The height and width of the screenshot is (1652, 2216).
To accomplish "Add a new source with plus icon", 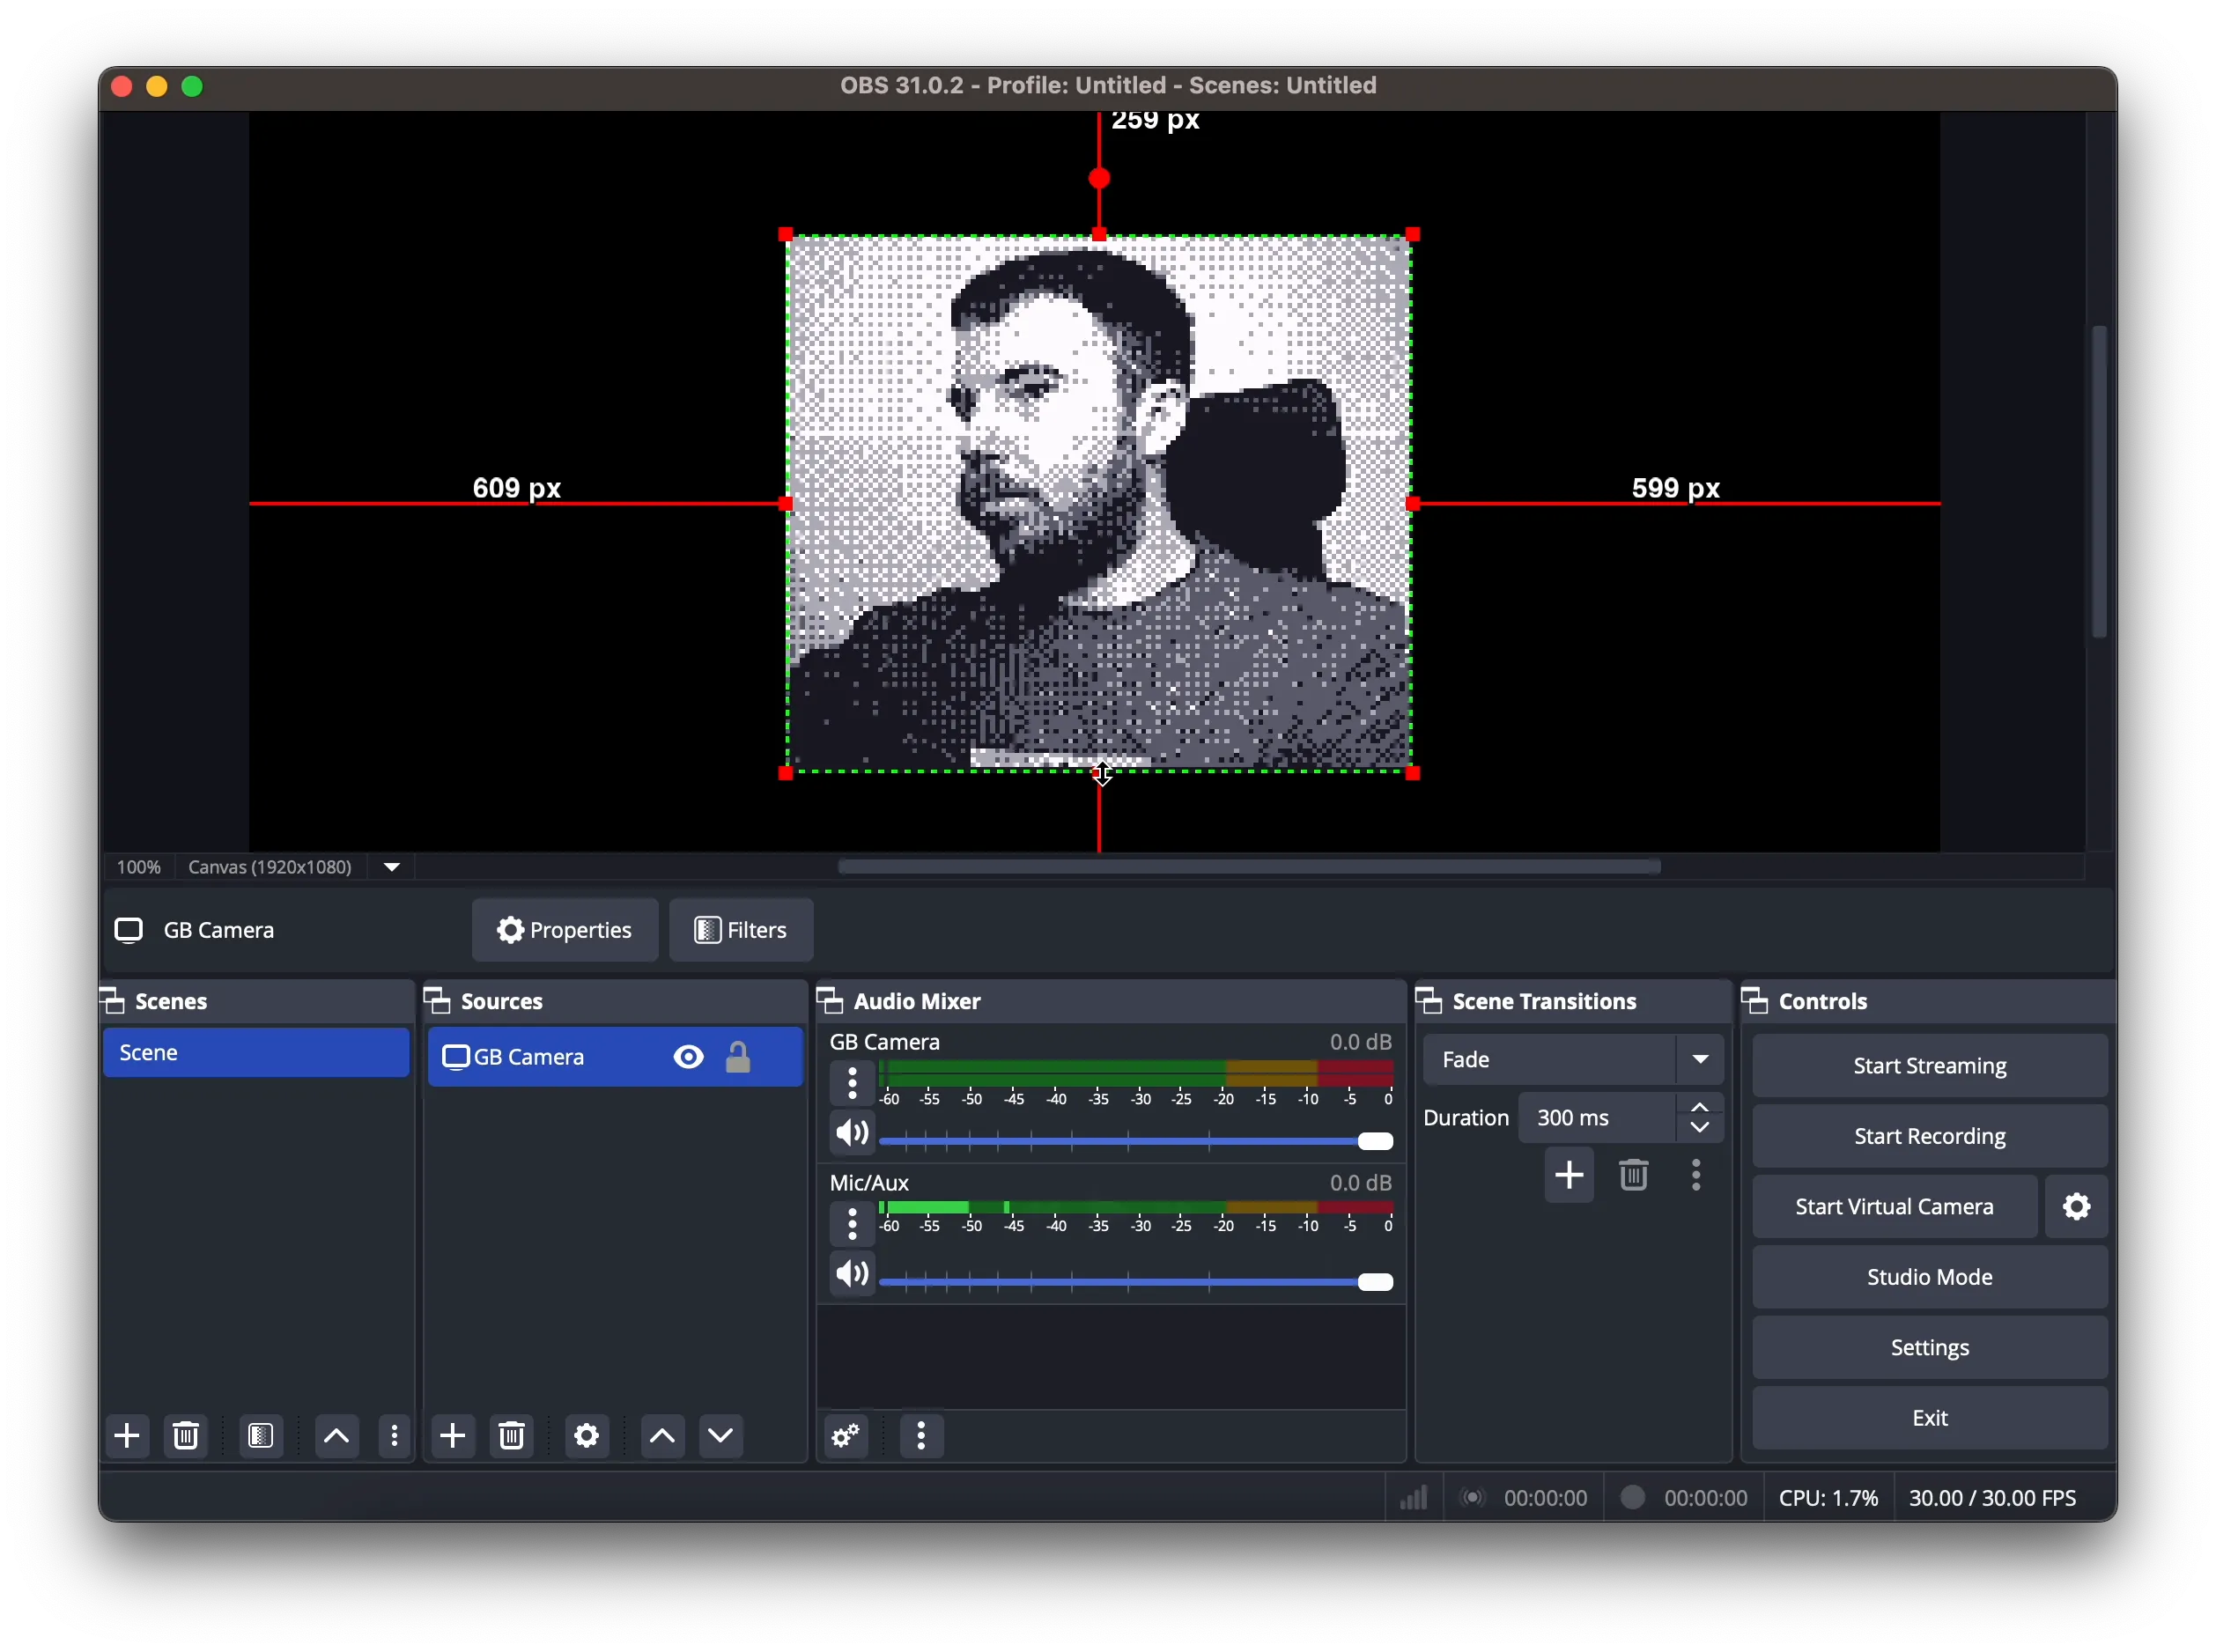I will coord(453,1437).
